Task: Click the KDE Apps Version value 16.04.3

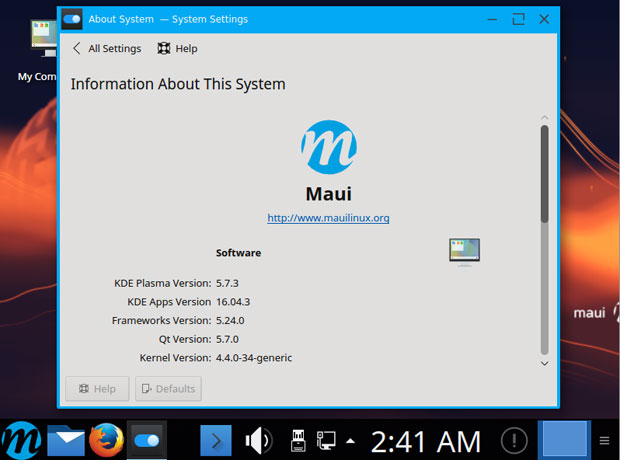Action: [x=233, y=302]
